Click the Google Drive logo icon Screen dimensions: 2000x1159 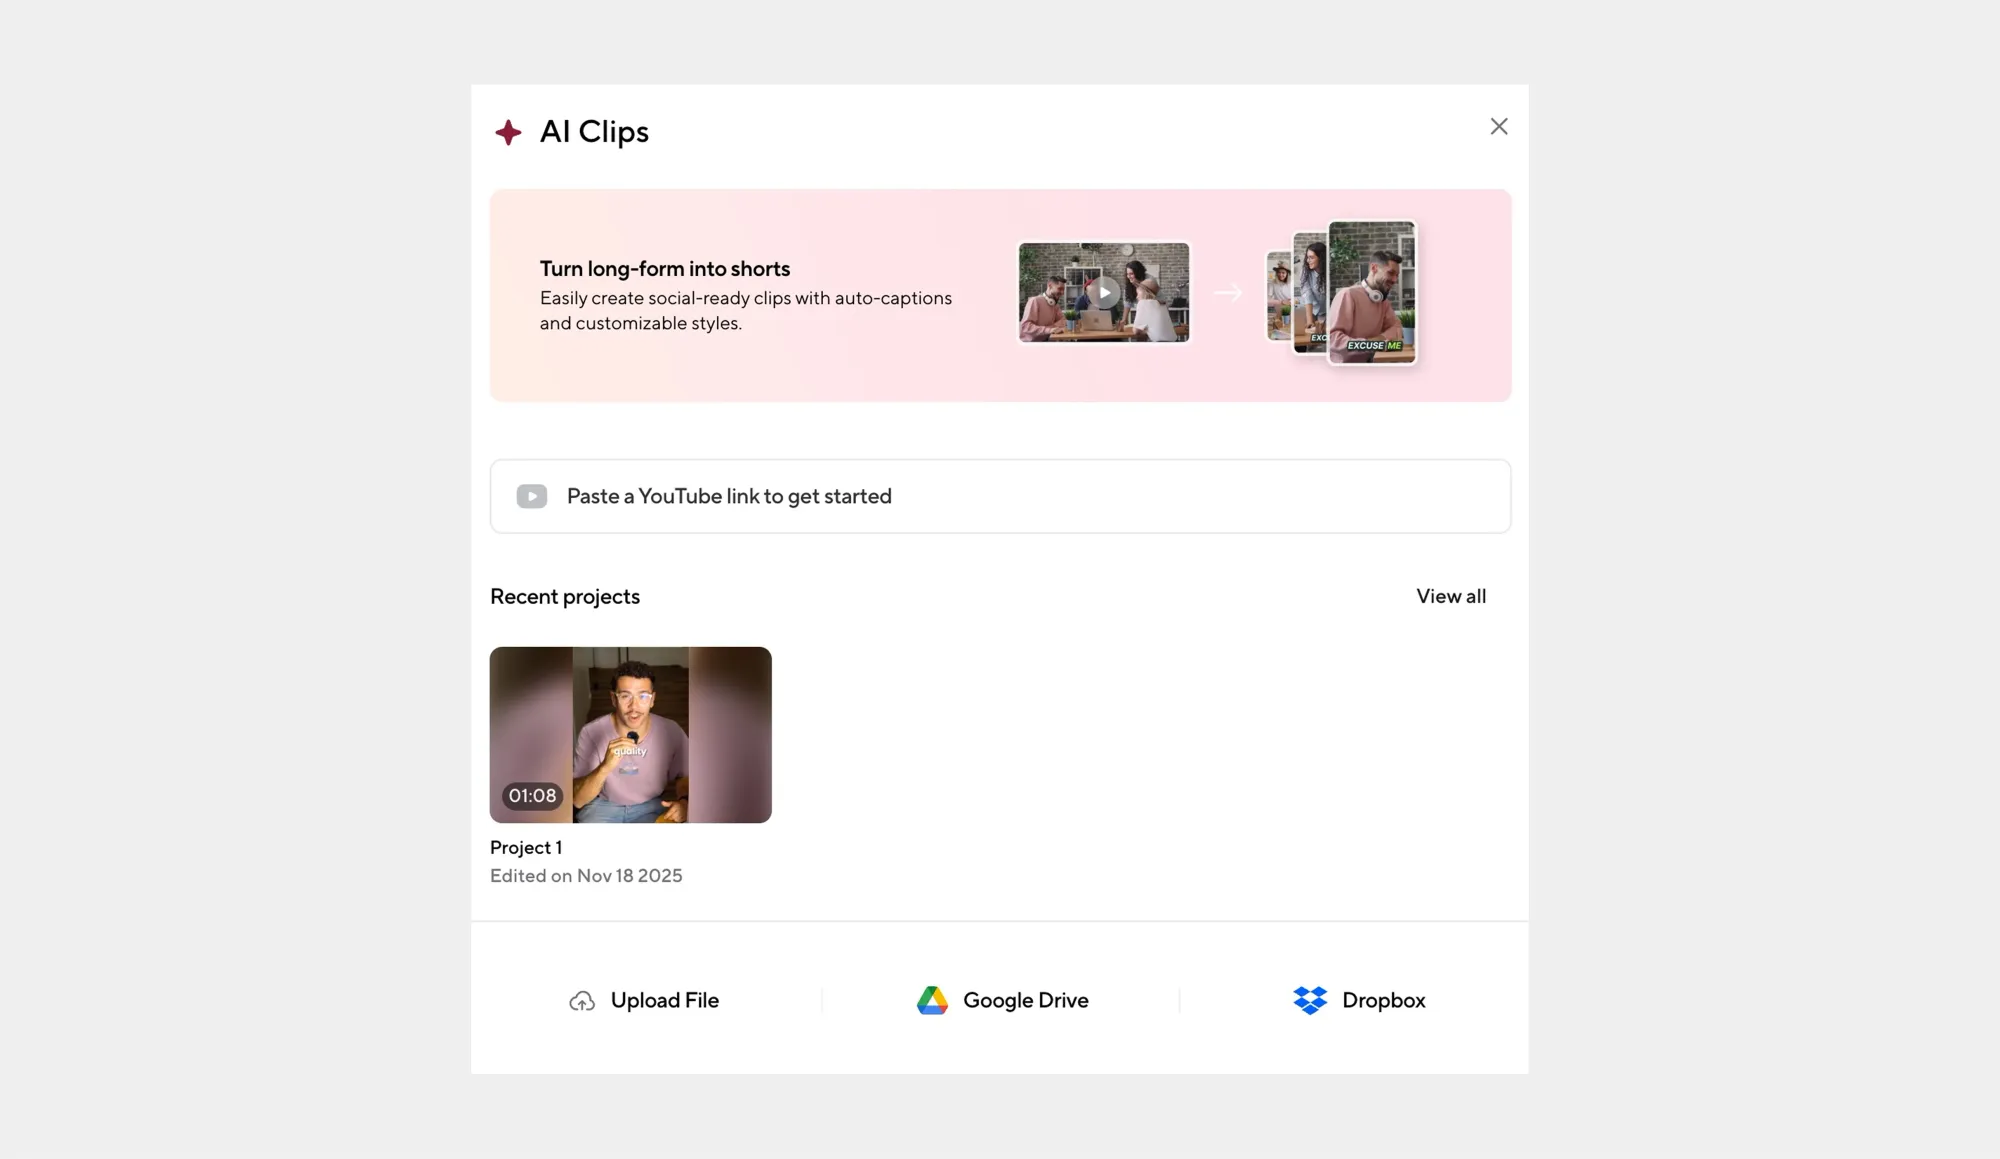click(932, 1000)
